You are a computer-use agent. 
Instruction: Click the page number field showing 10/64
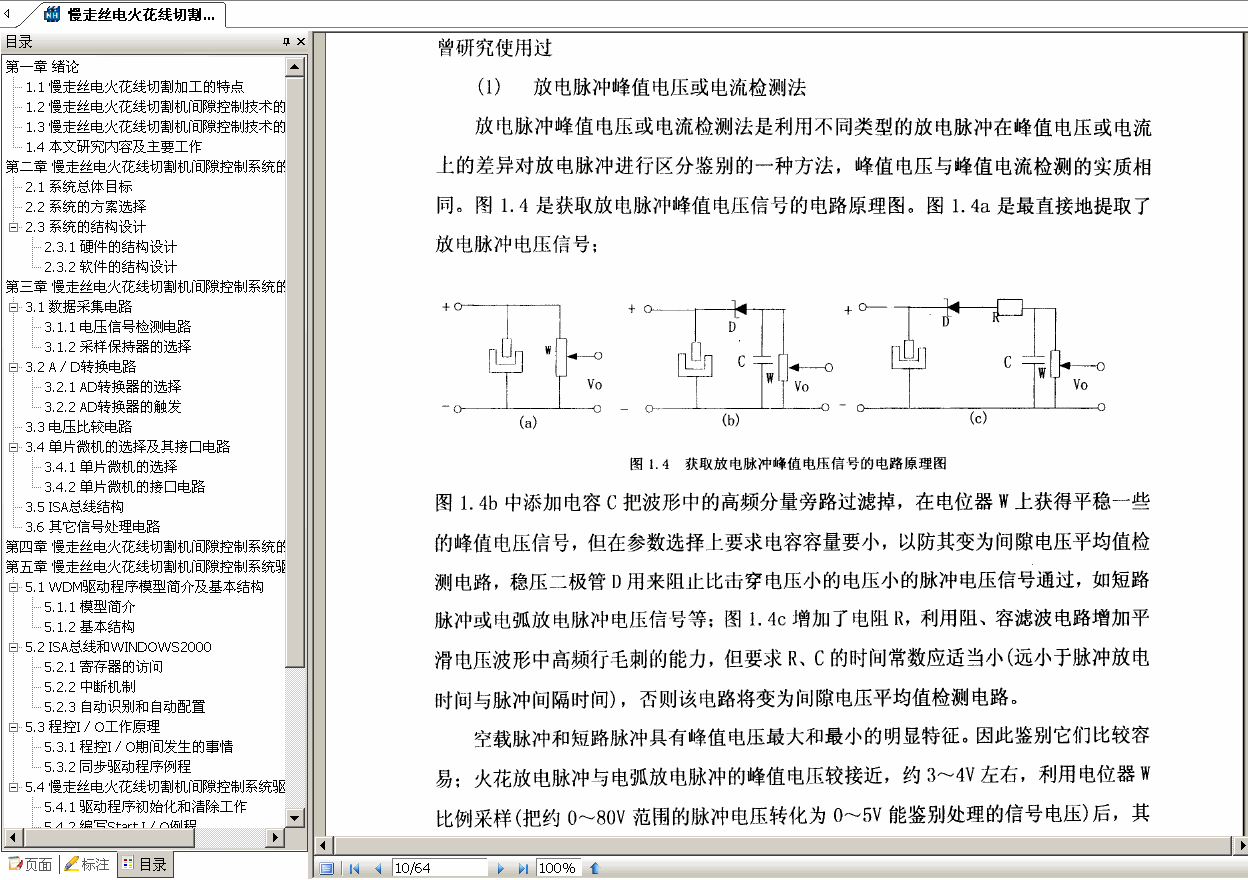(x=438, y=868)
